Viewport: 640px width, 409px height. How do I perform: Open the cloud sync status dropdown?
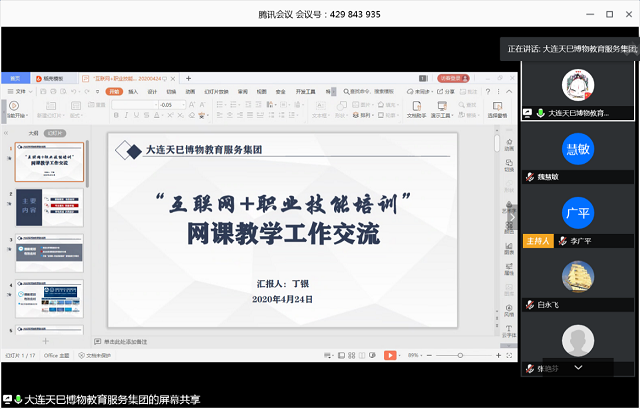coord(418,92)
